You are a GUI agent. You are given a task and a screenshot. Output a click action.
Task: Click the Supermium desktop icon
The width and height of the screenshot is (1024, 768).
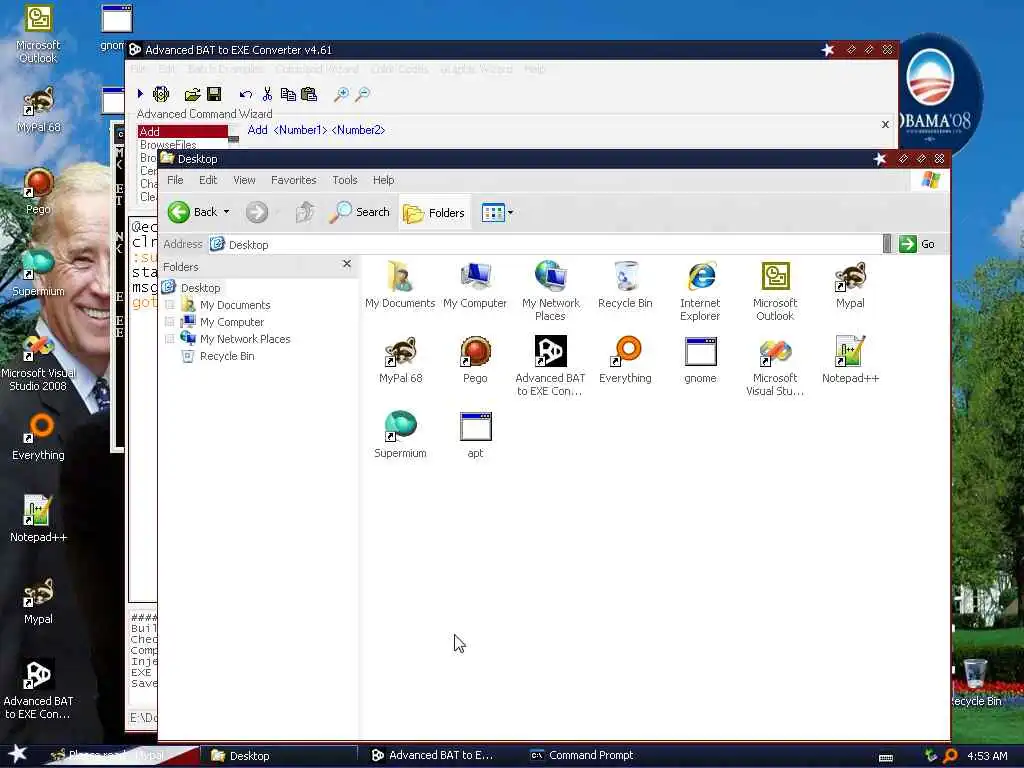(x=38, y=272)
